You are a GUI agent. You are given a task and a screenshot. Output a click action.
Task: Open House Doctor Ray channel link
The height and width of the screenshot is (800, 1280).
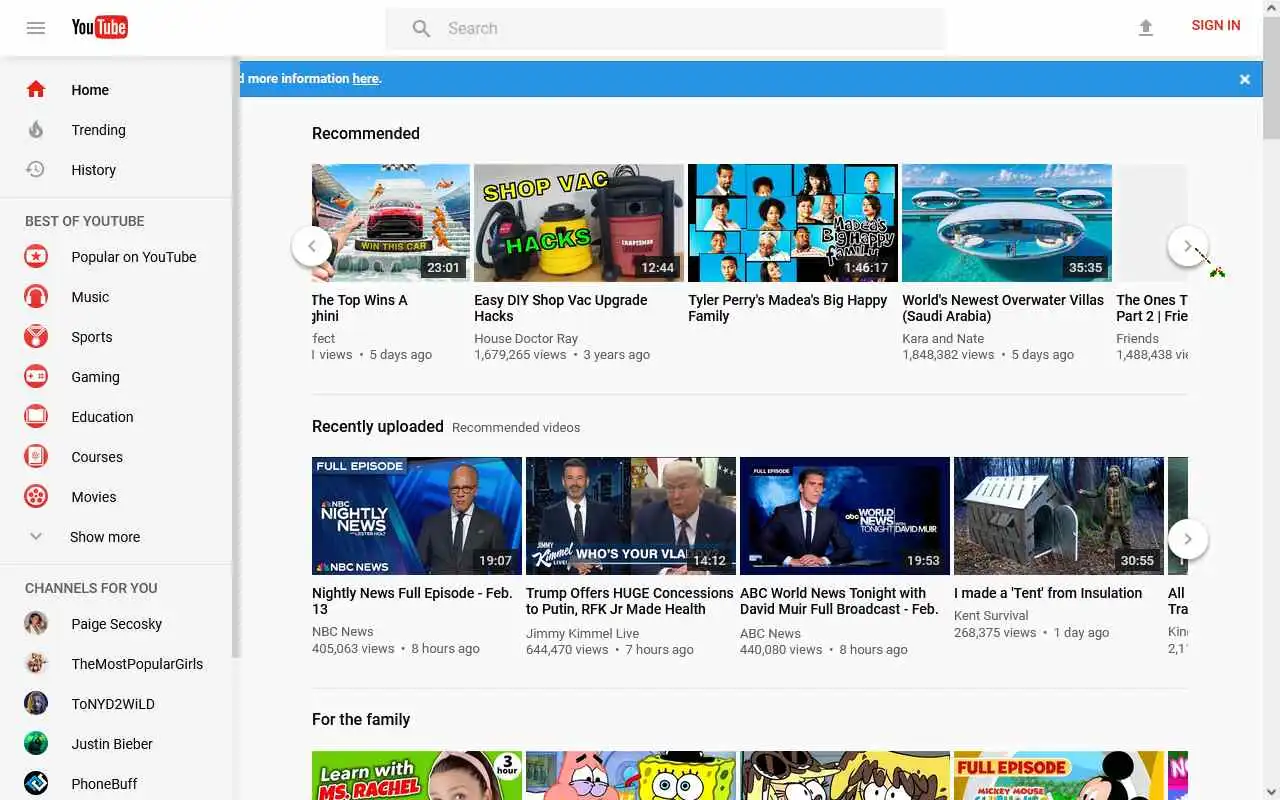click(526, 339)
